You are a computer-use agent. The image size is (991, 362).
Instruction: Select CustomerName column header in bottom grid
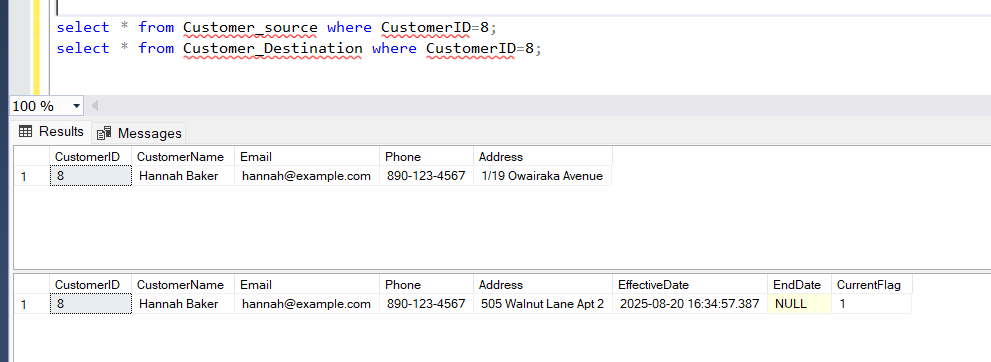[x=183, y=285]
